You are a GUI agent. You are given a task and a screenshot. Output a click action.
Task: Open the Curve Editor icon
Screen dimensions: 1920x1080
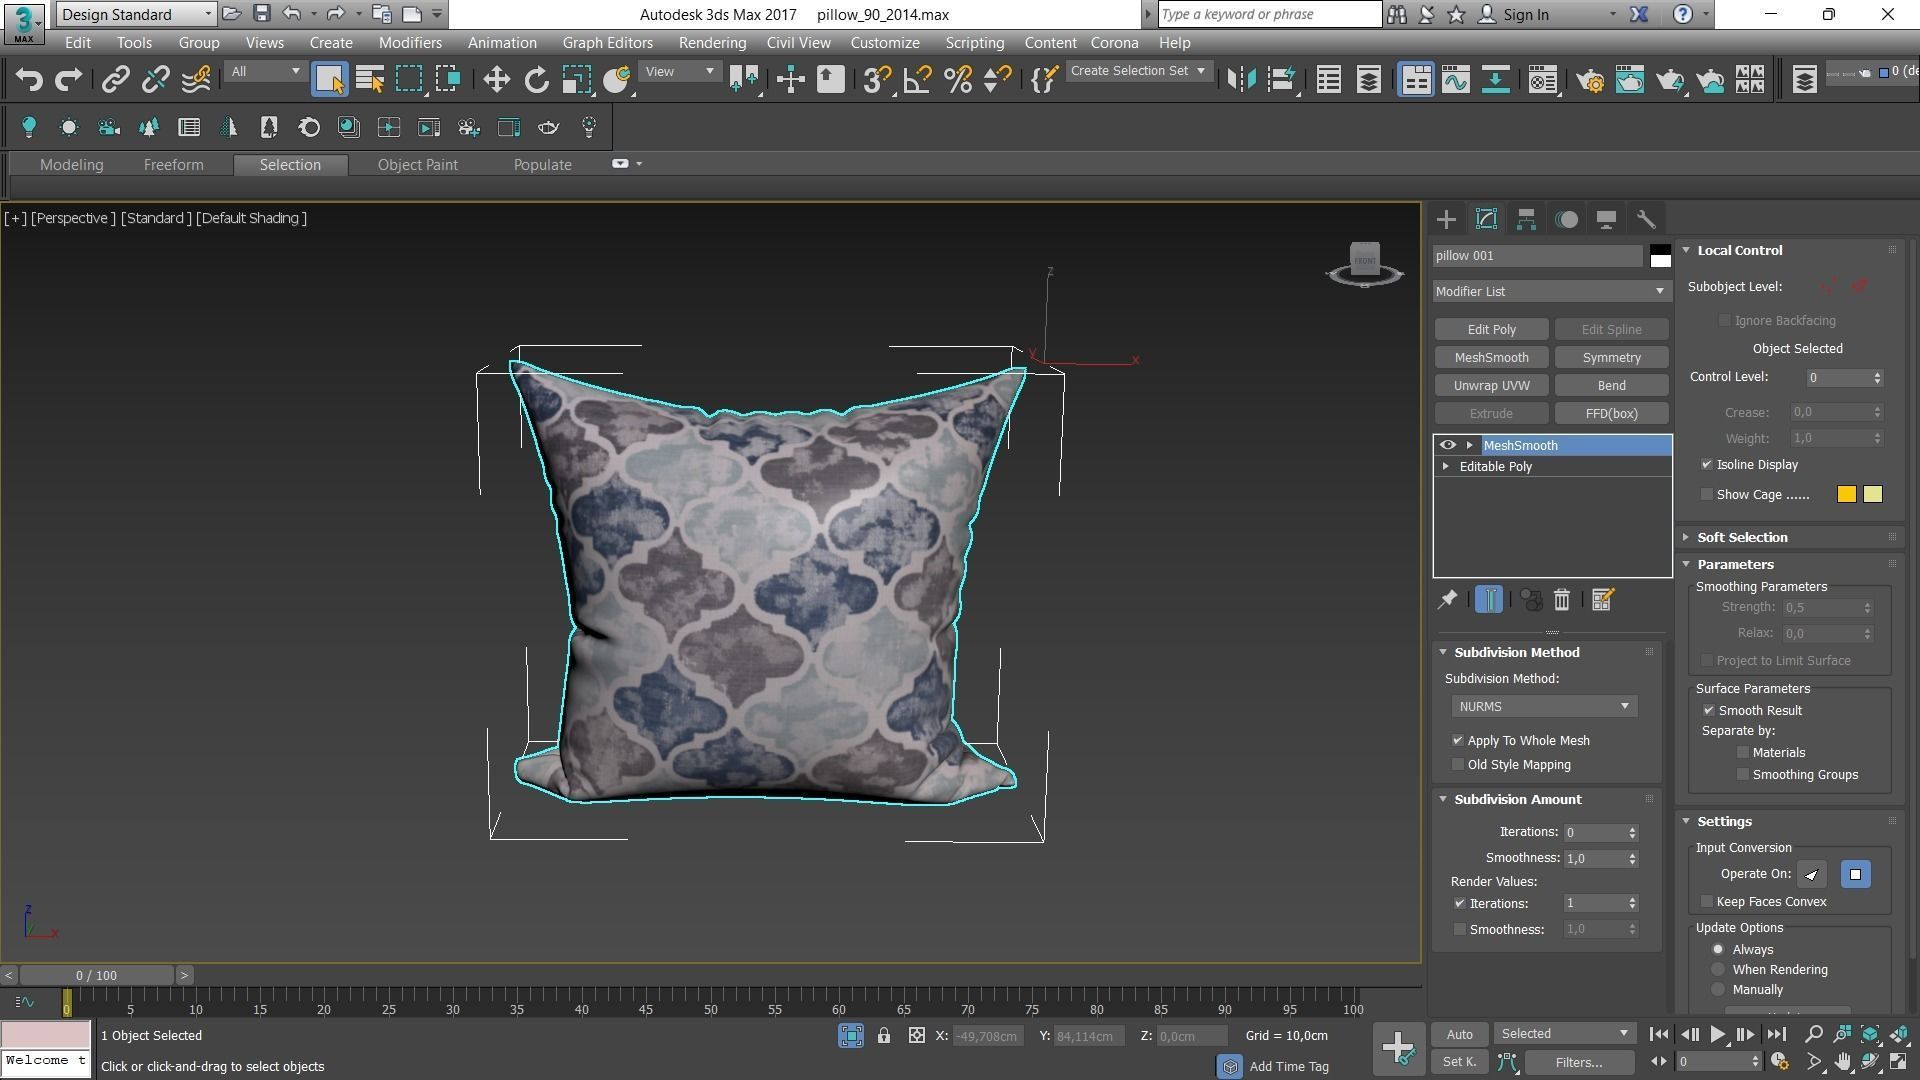click(1455, 79)
